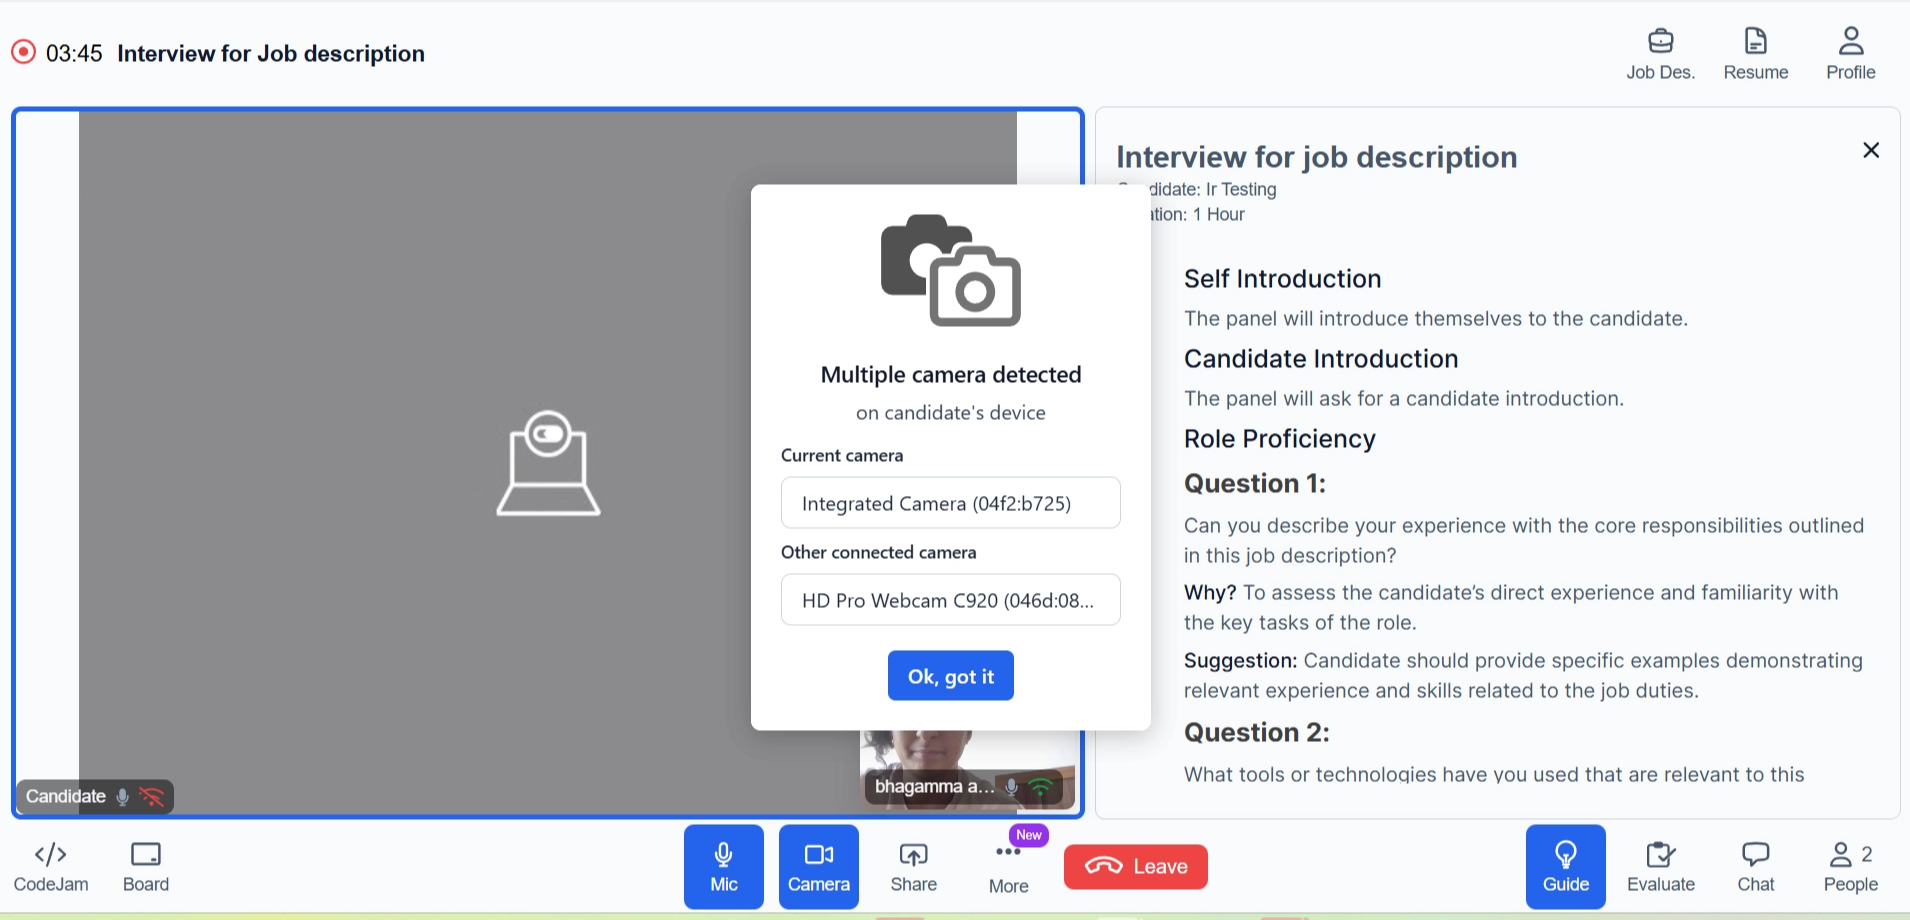Click the 'Multiple camera detected' title
1910x920 pixels.
[x=951, y=375]
